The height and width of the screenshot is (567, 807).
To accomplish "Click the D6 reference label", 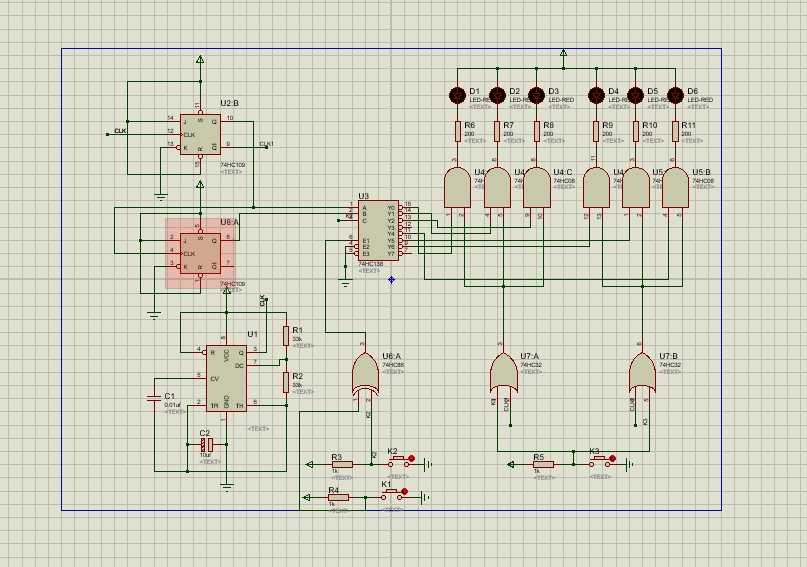I will [692, 91].
